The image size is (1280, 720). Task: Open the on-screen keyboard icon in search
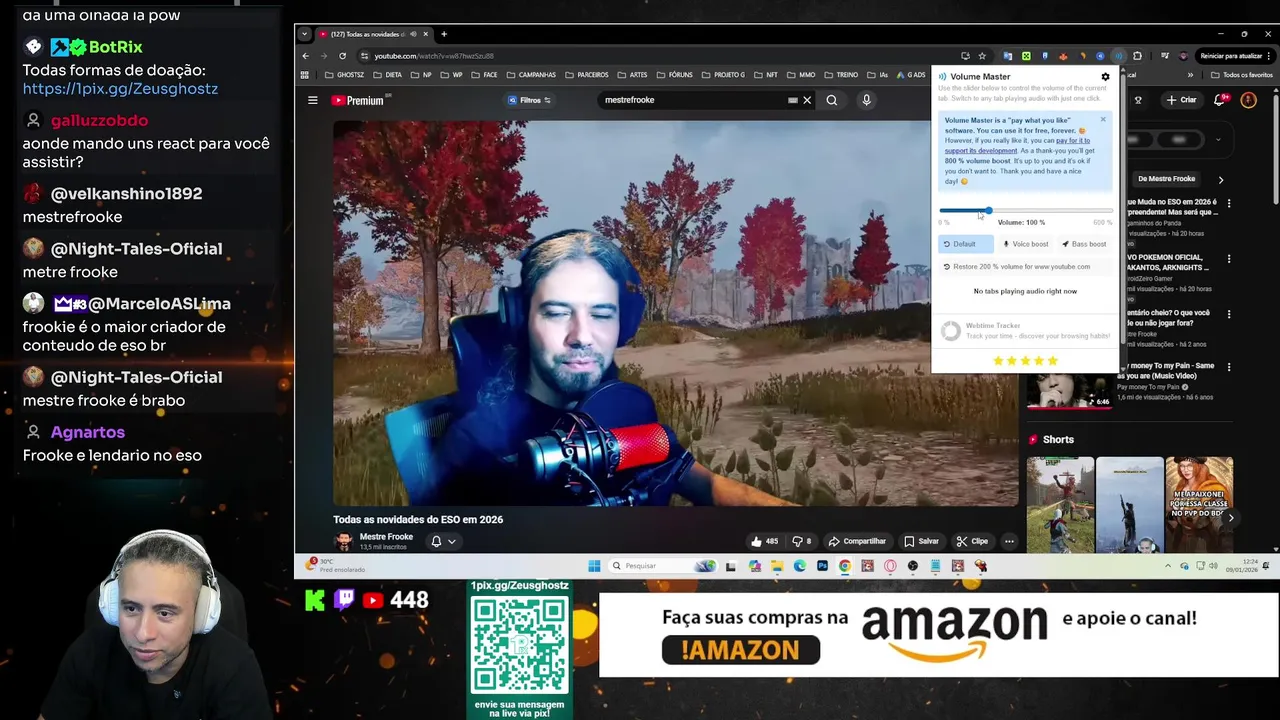point(793,100)
